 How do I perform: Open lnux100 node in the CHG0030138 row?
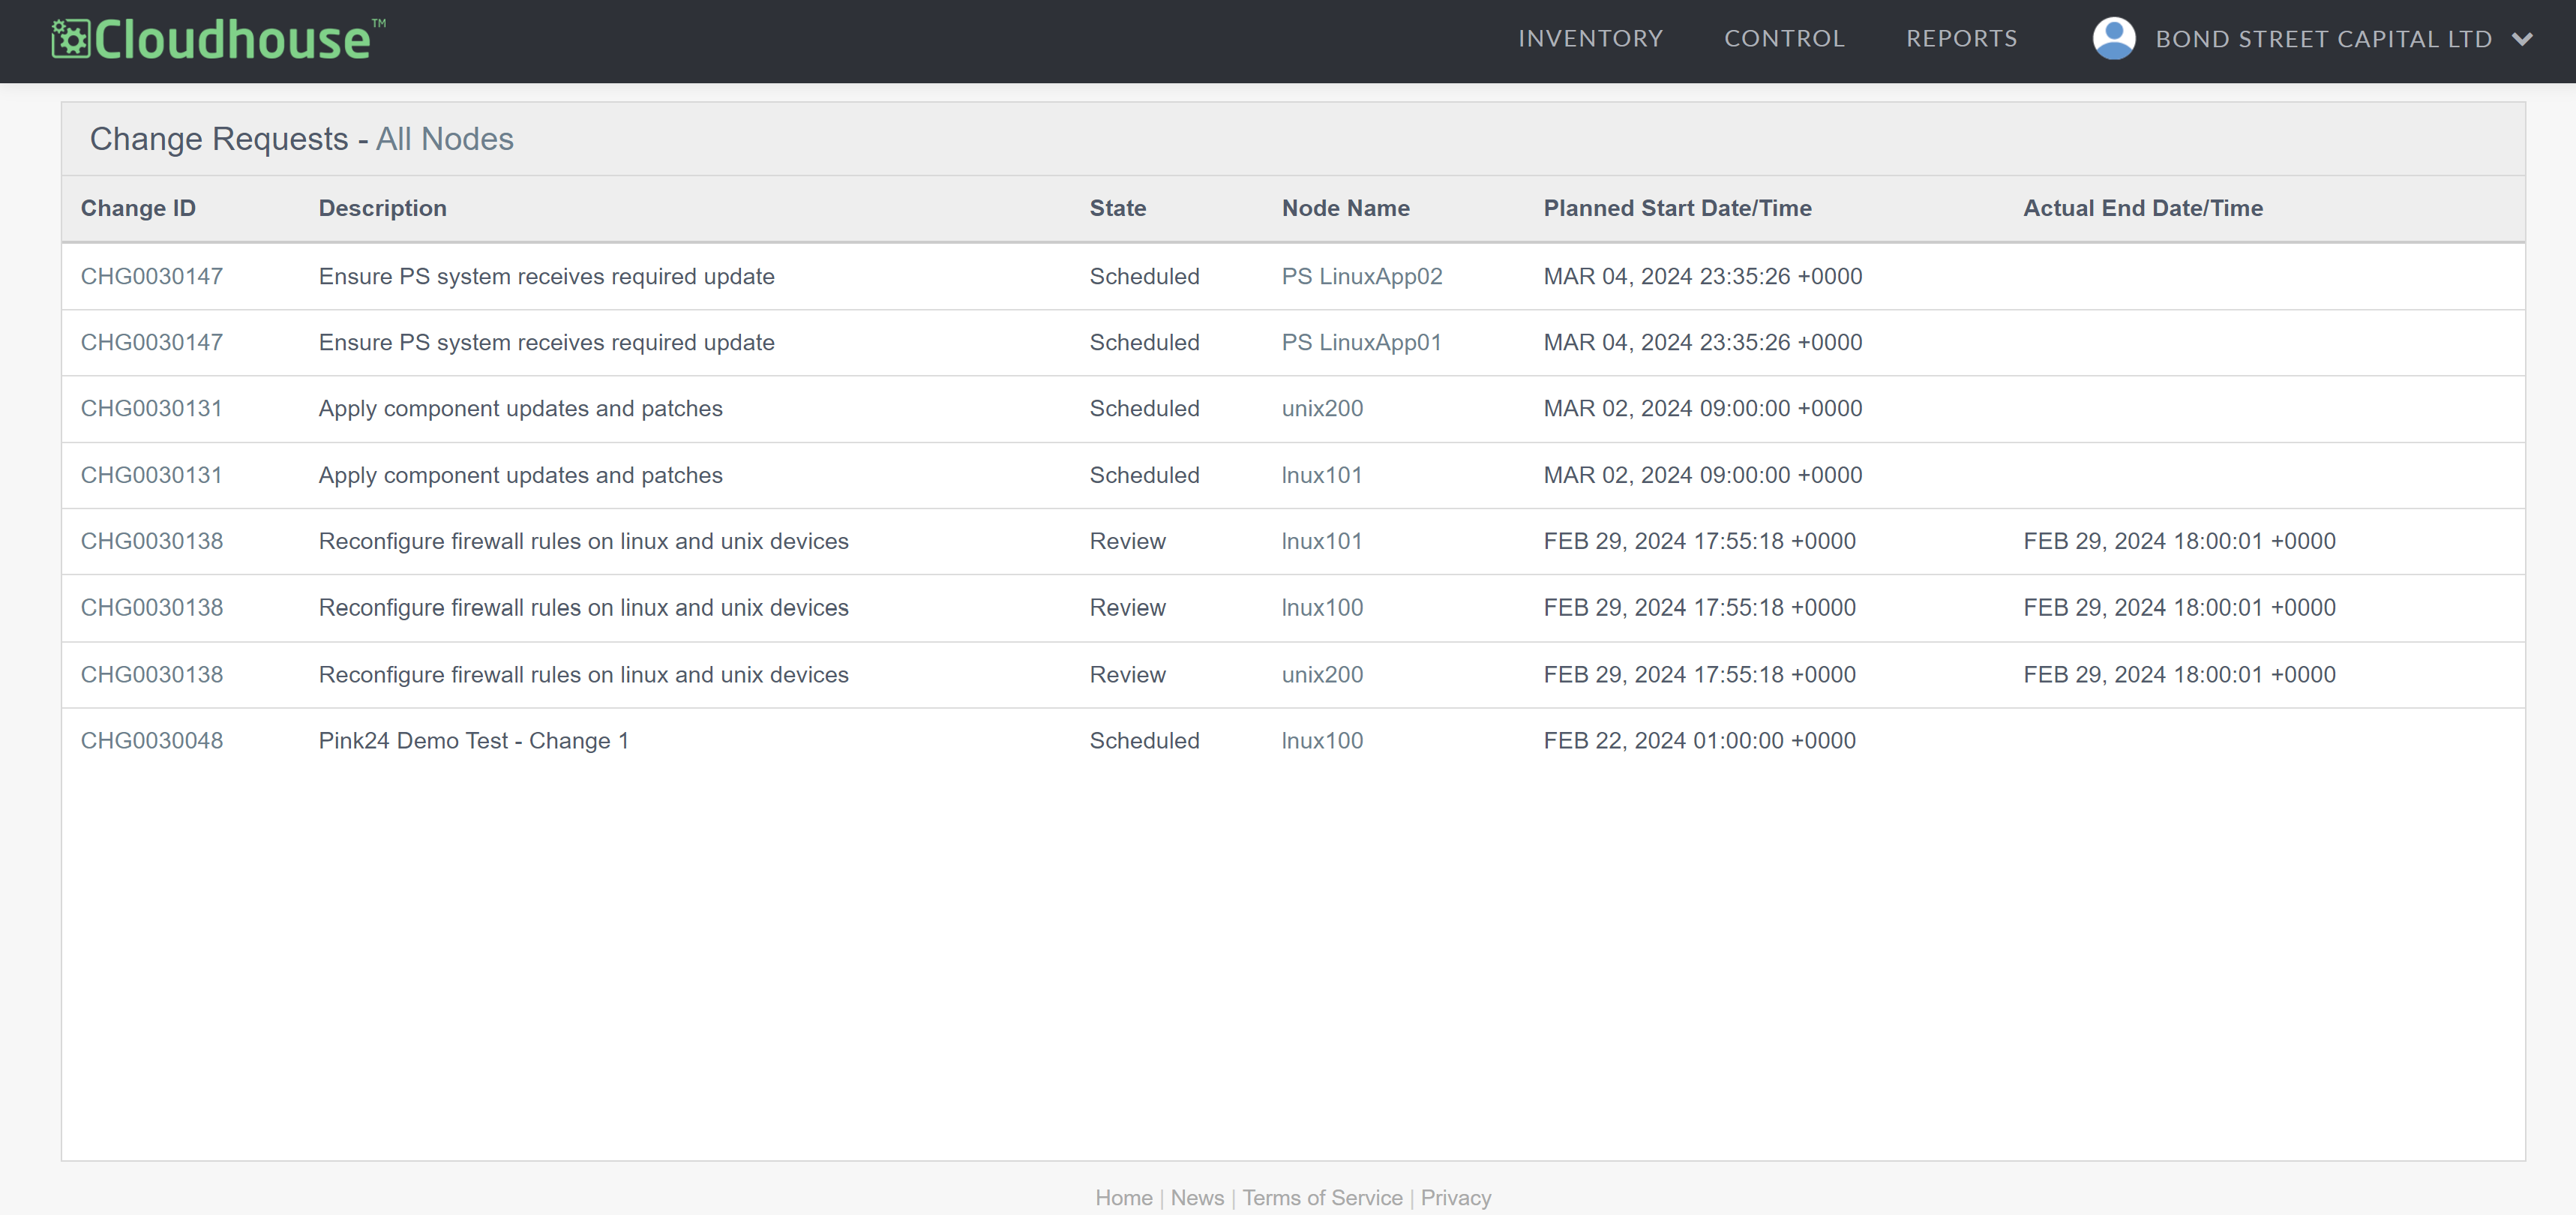[1322, 607]
